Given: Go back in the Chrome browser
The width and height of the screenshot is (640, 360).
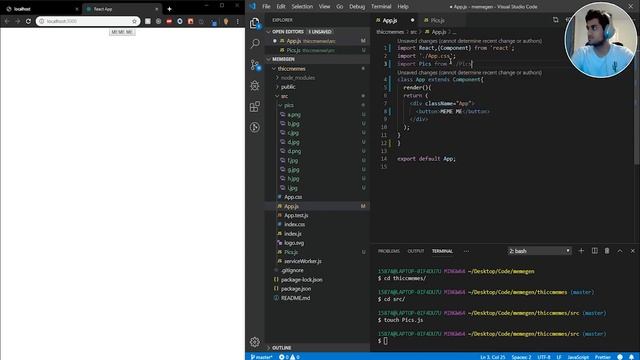Looking at the screenshot, I should click(x=7, y=21).
